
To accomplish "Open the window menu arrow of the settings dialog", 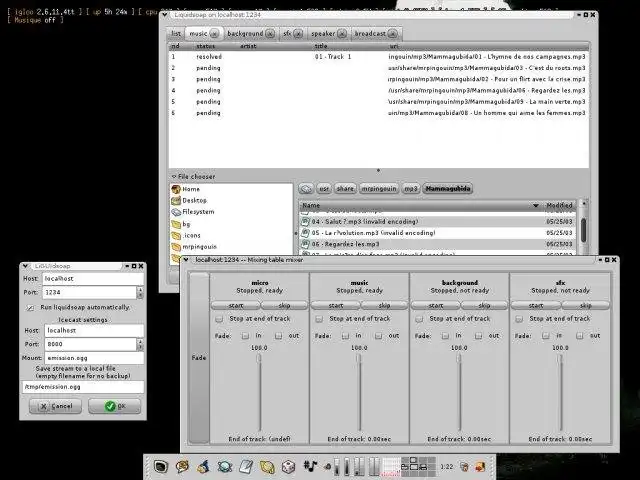I will tap(25, 266).
